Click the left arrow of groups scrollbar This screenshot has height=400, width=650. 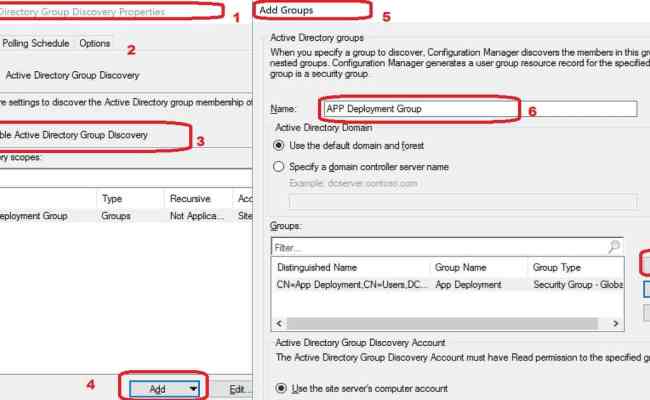click(279, 323)
